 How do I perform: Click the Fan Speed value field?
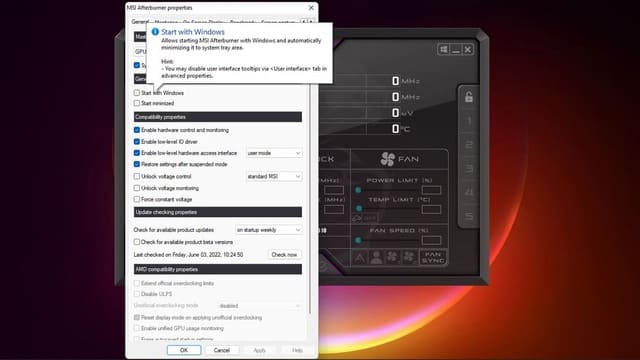click(431, 240)
